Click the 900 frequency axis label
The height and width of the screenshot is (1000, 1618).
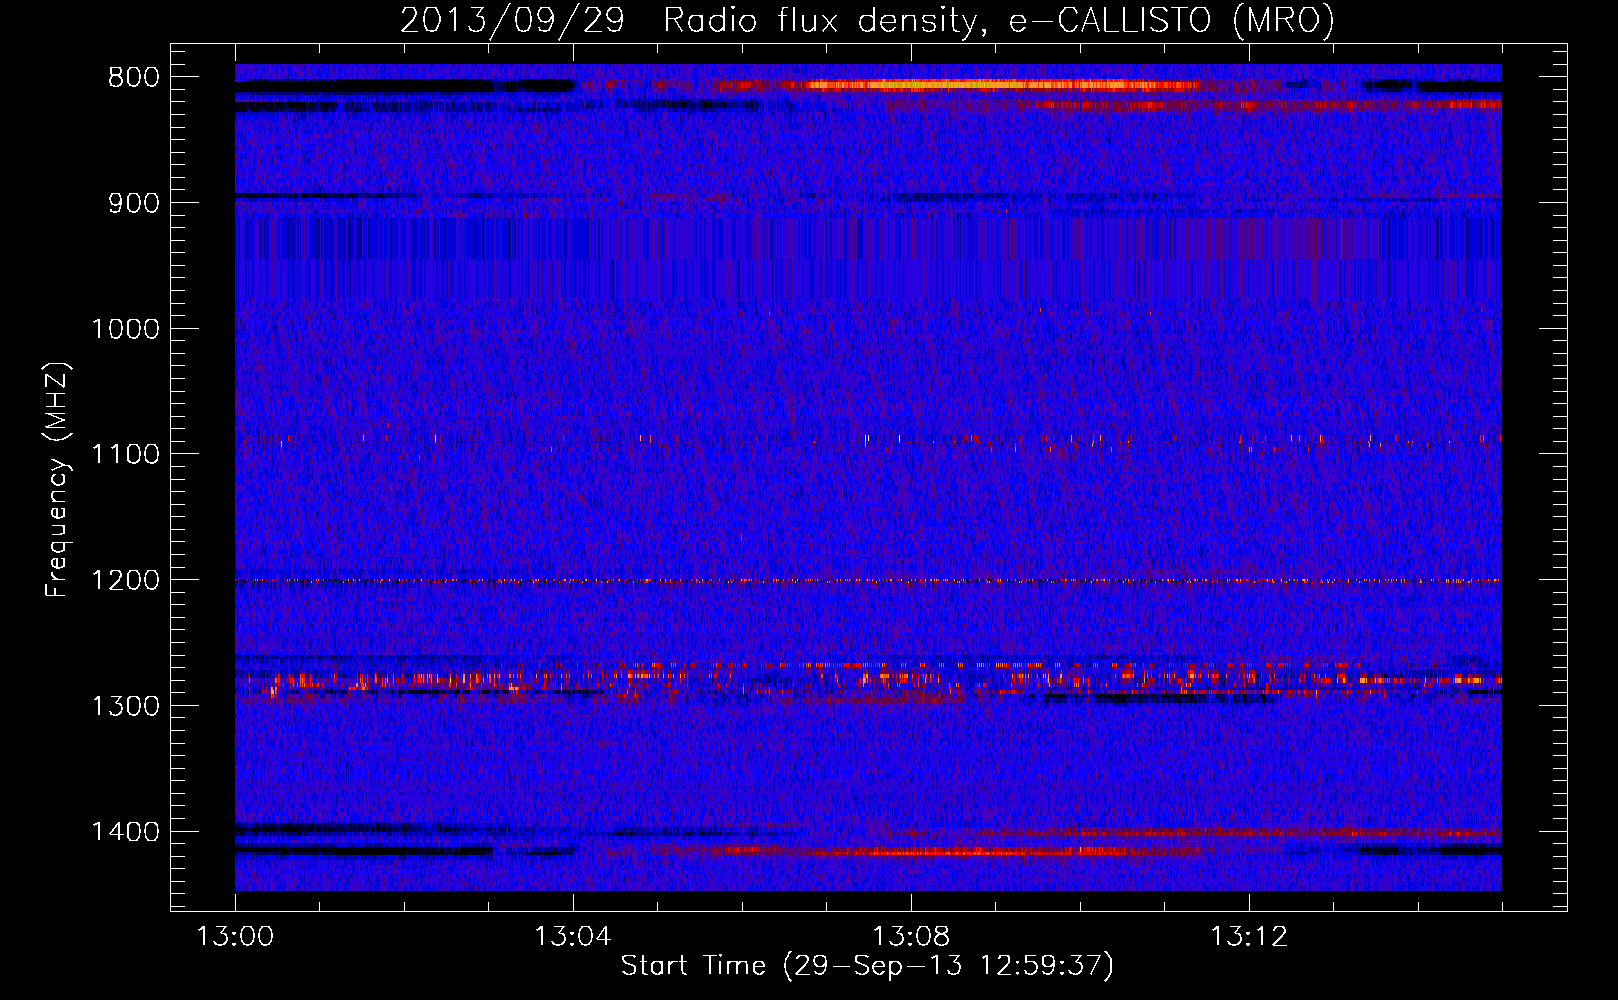pyautogui.click(x=133, y=203)
